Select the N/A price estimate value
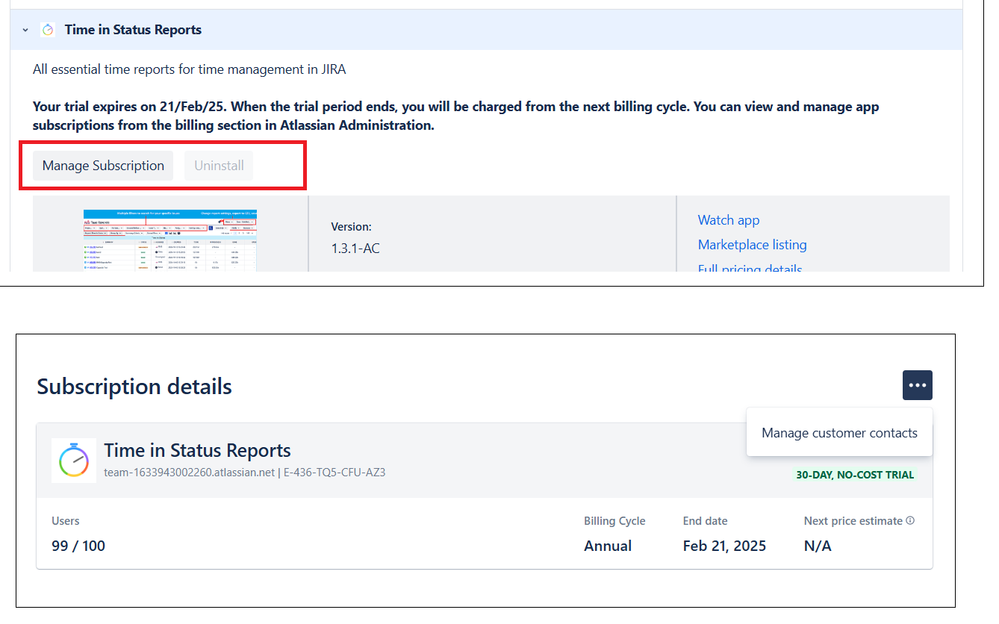This screenshot has width=999, height=624. click(817, 546)
